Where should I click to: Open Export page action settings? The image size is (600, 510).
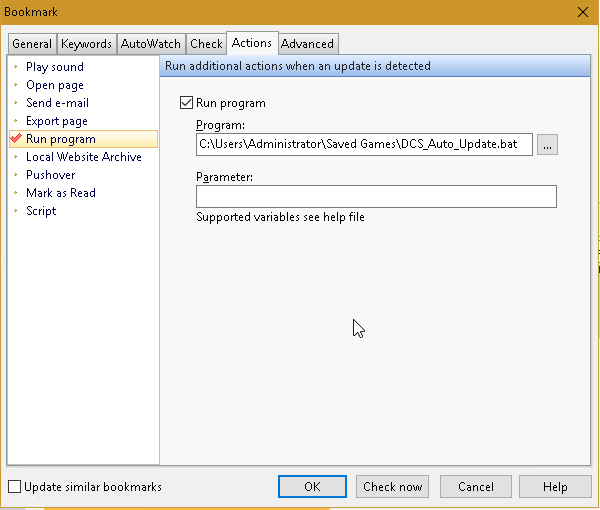click(57, 121)
